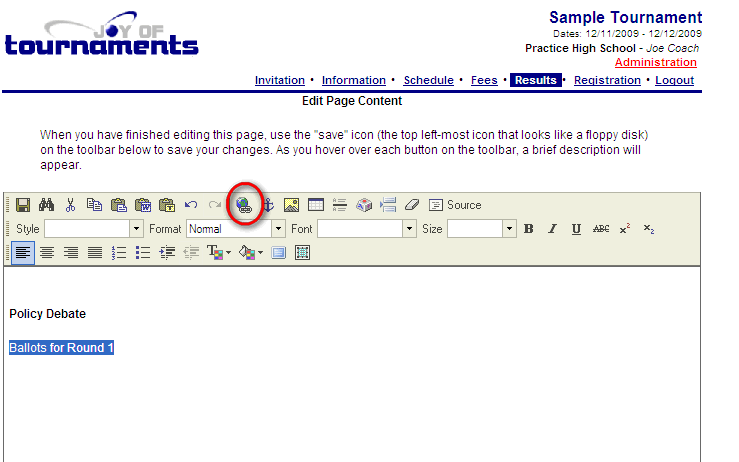Insert an anchor with the anchor icon
Image resolution: width=739 pixels, height=462 pixels.
coord(268,205)
